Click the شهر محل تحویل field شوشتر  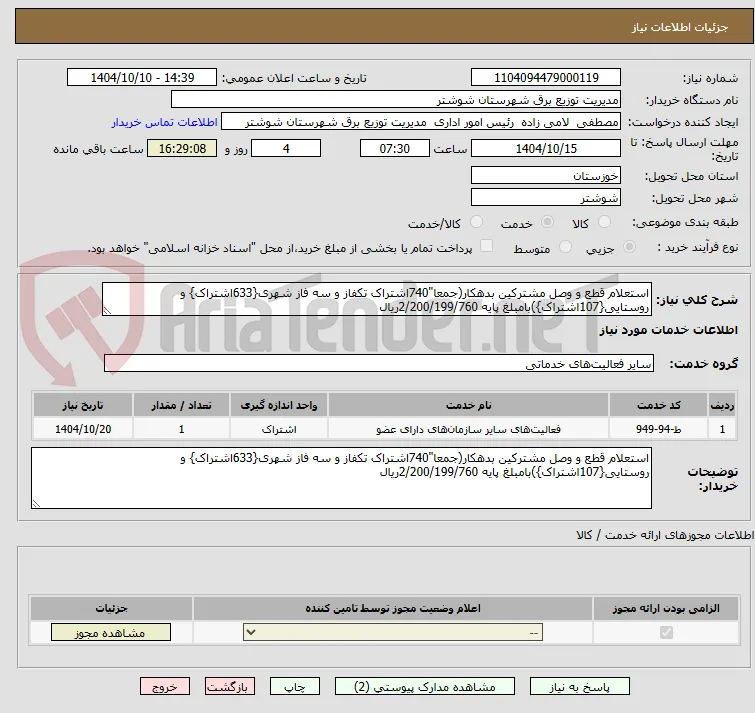[x=546, y=197]
